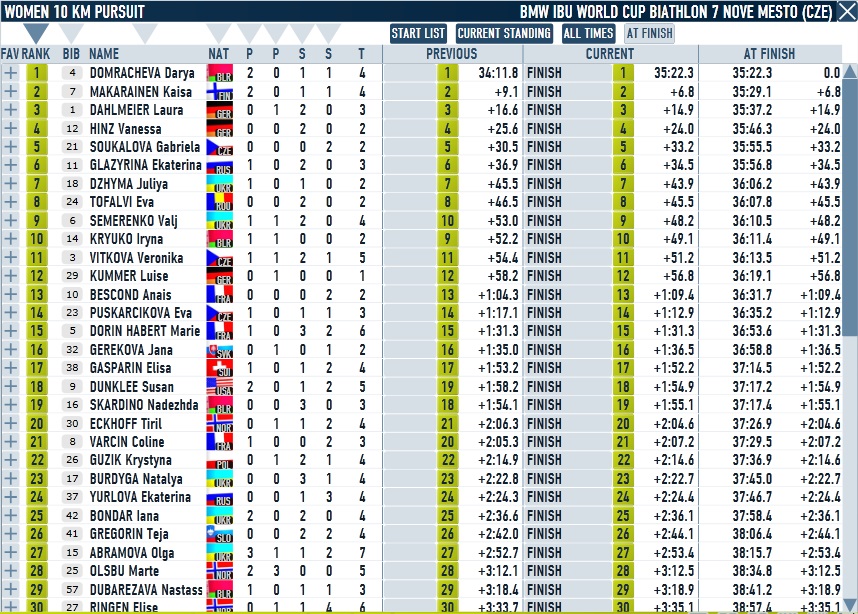Click the PREVIOUS column header
This screenshot has height=614, width=858.
[452, 54]
